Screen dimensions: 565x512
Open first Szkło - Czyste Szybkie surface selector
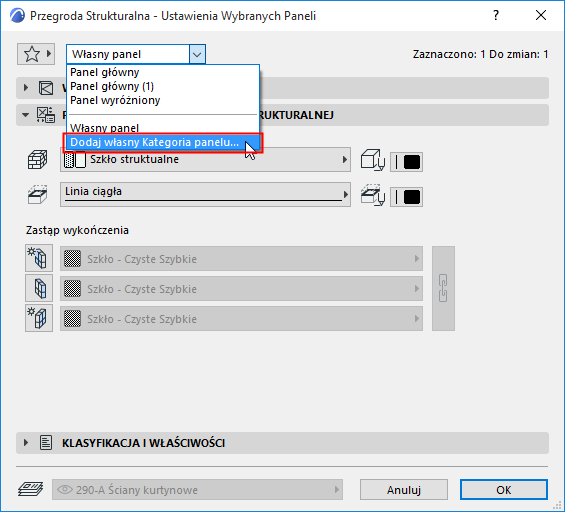[241, 259]
